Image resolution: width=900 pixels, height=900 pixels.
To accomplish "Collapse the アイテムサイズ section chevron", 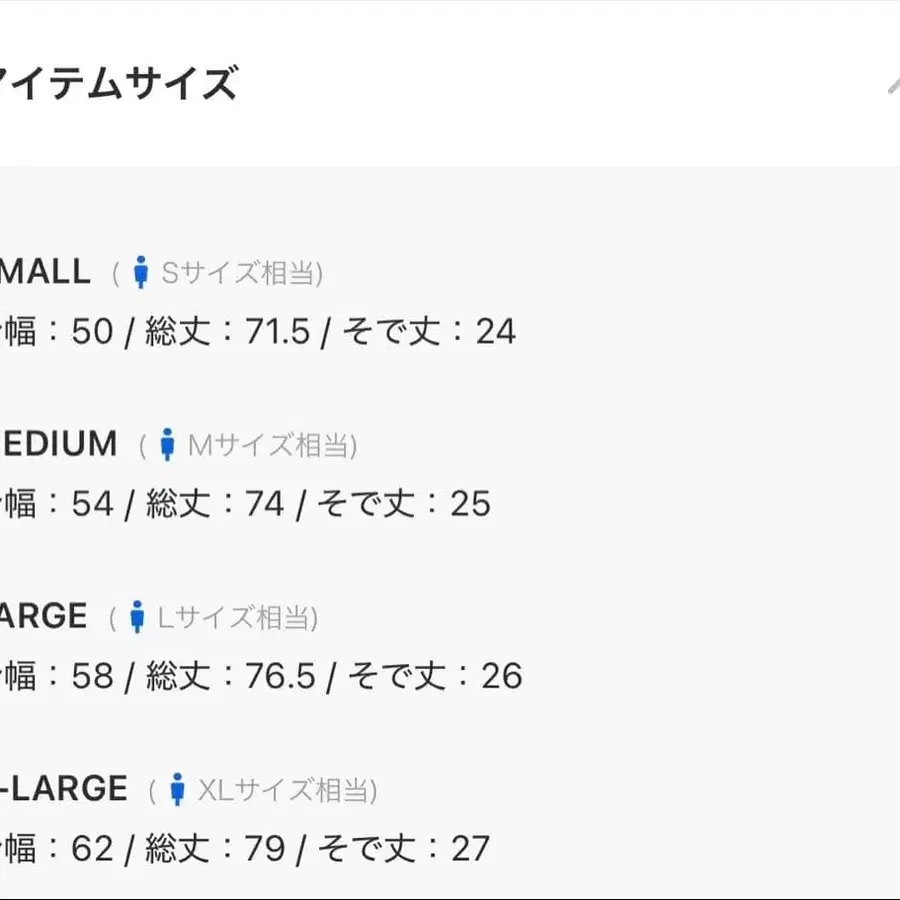I will tap(893, 84).
